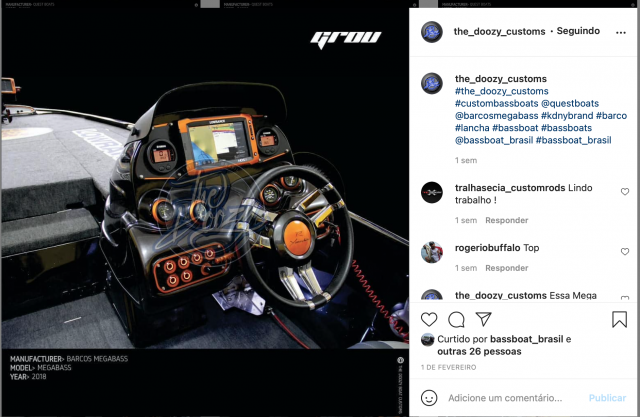Open mention @questboats
This screenshot has width=640, height=417.
coord(570,103)
